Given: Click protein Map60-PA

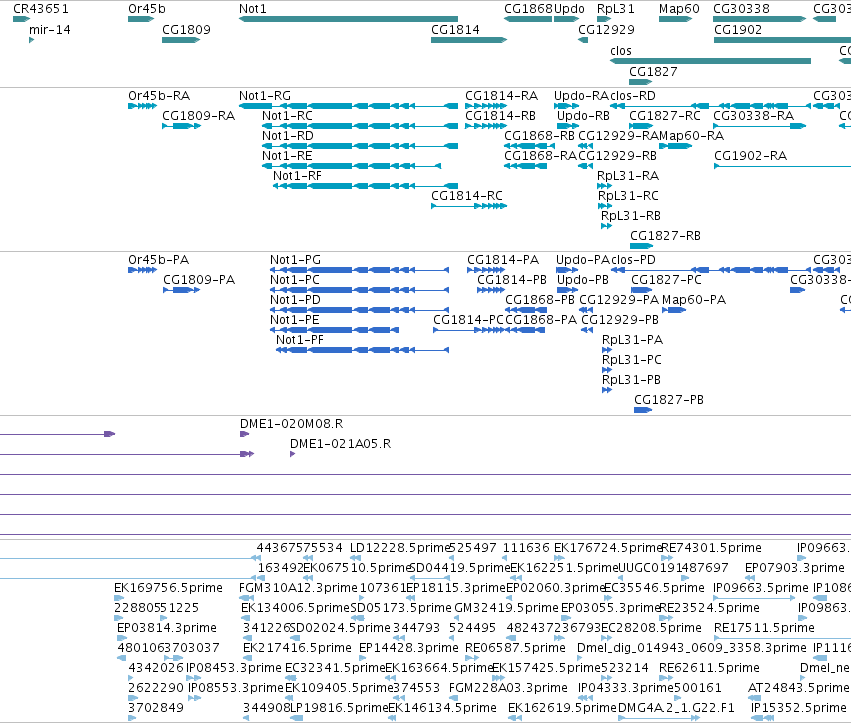Looking at the screenshot, I should click(x=674, y=310).
